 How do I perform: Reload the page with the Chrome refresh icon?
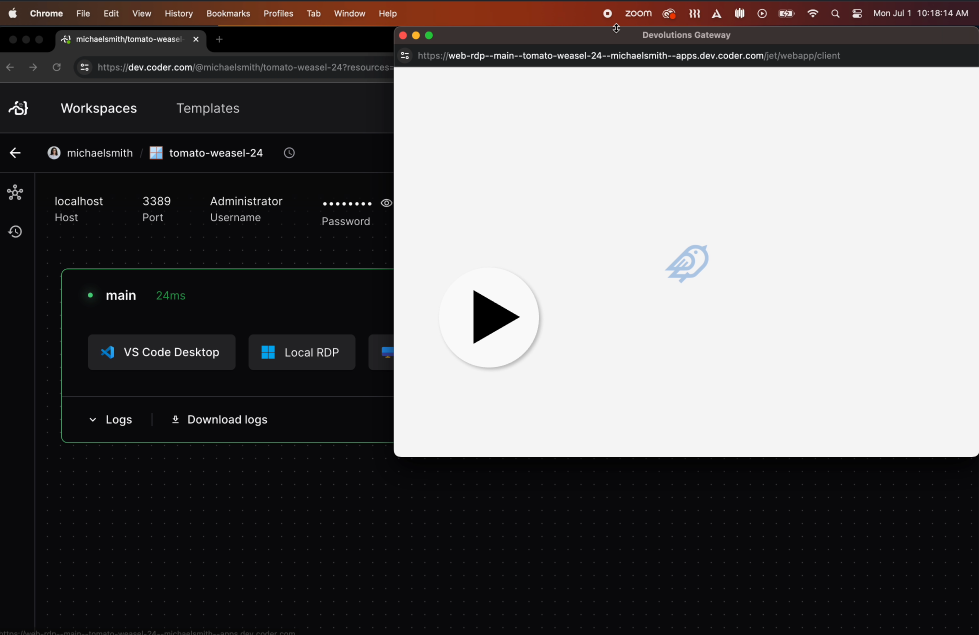[x=57, y=67]
